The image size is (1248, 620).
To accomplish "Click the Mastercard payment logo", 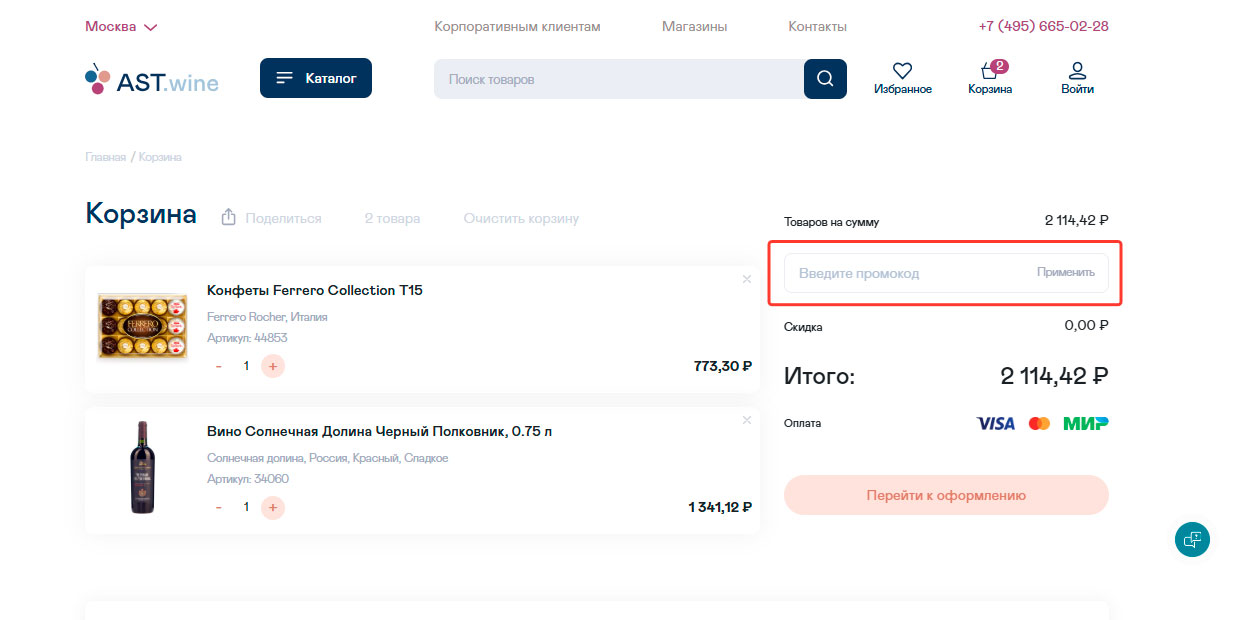I will point(1039,423).
